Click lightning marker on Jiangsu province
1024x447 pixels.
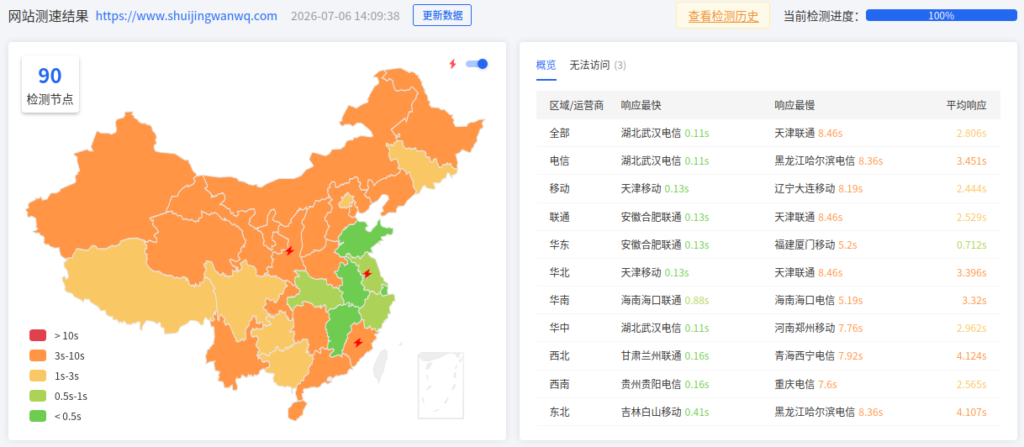pos(367,273)
